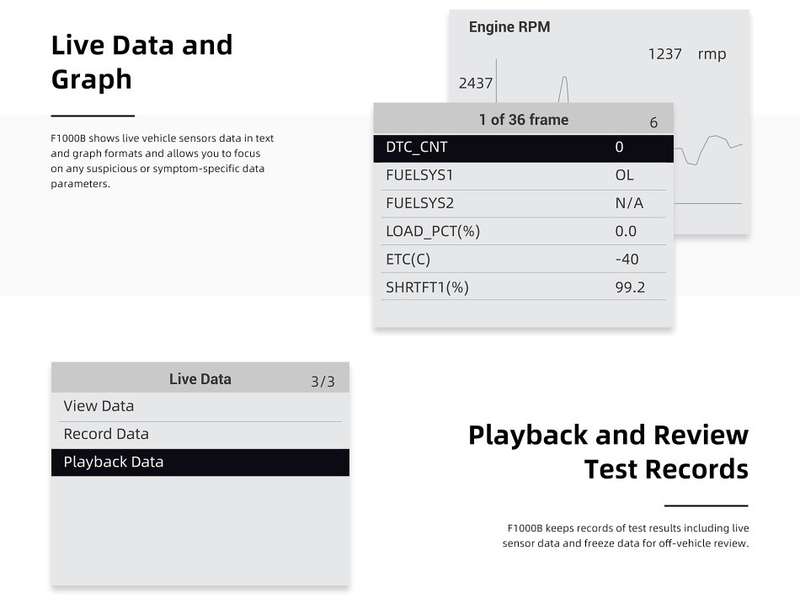Click the 2437 axis label on graph
The image size is (800, 600).
click(x=476, y=83)
